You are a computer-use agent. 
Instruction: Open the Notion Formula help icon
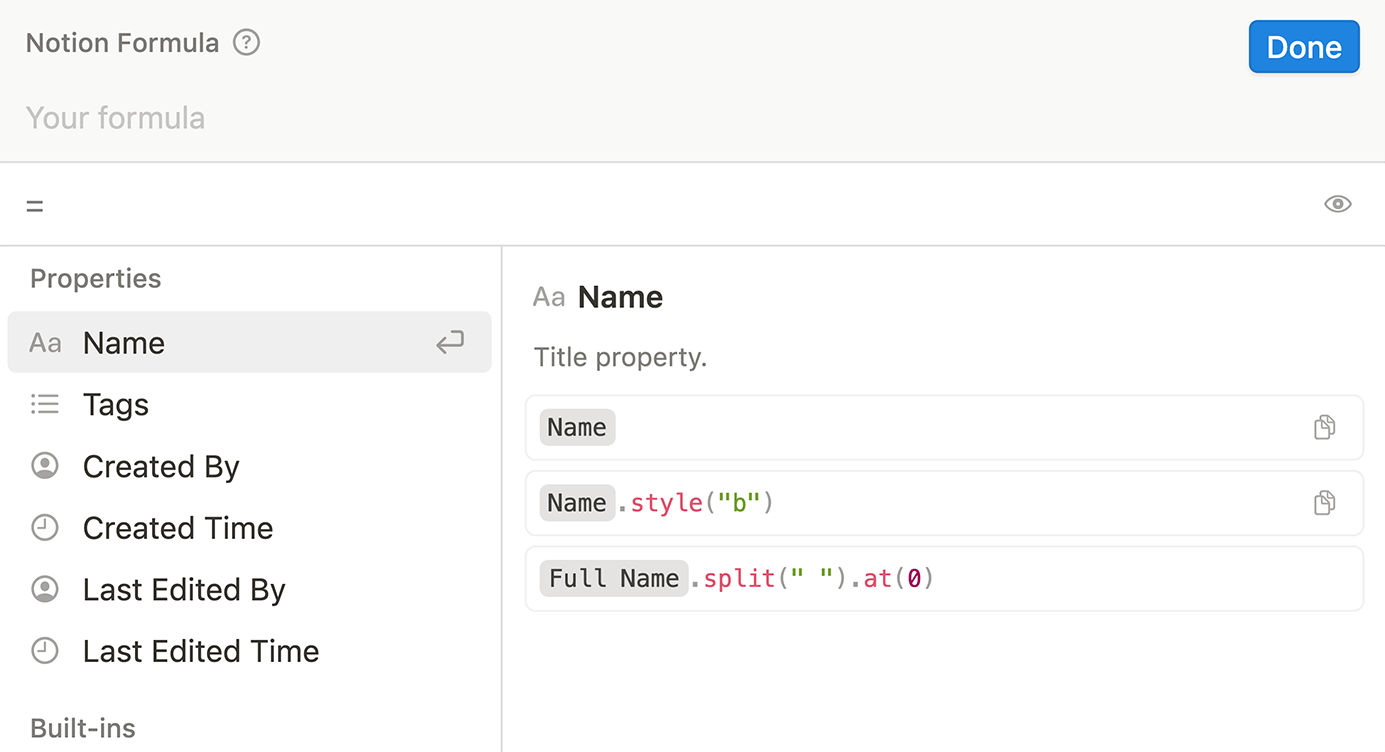[246, 43]
